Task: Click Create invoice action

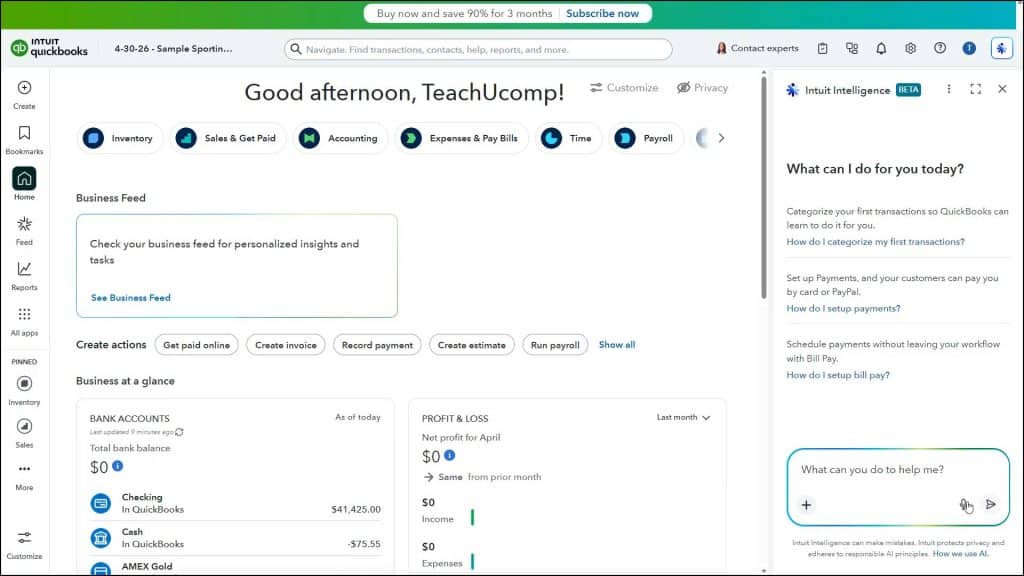Action: tap(286, 345)
